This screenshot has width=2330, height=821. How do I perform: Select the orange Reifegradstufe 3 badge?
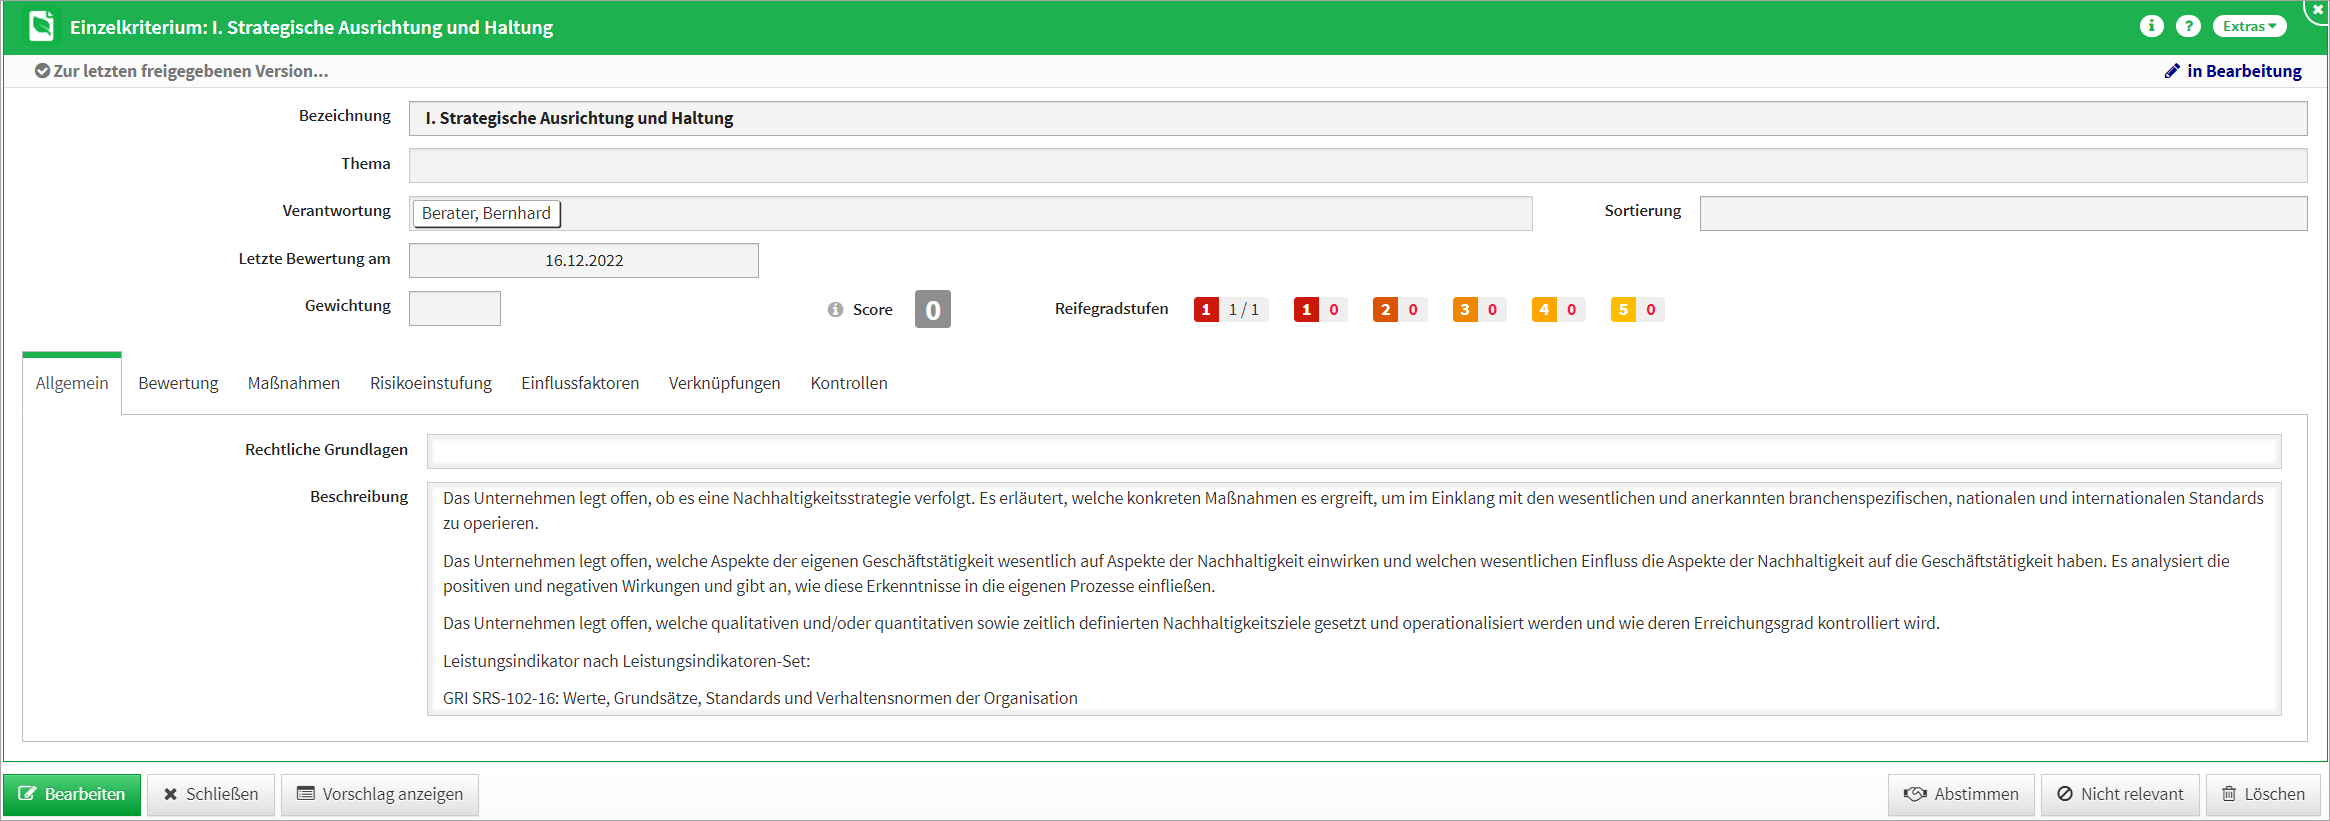click(1464, 310)
